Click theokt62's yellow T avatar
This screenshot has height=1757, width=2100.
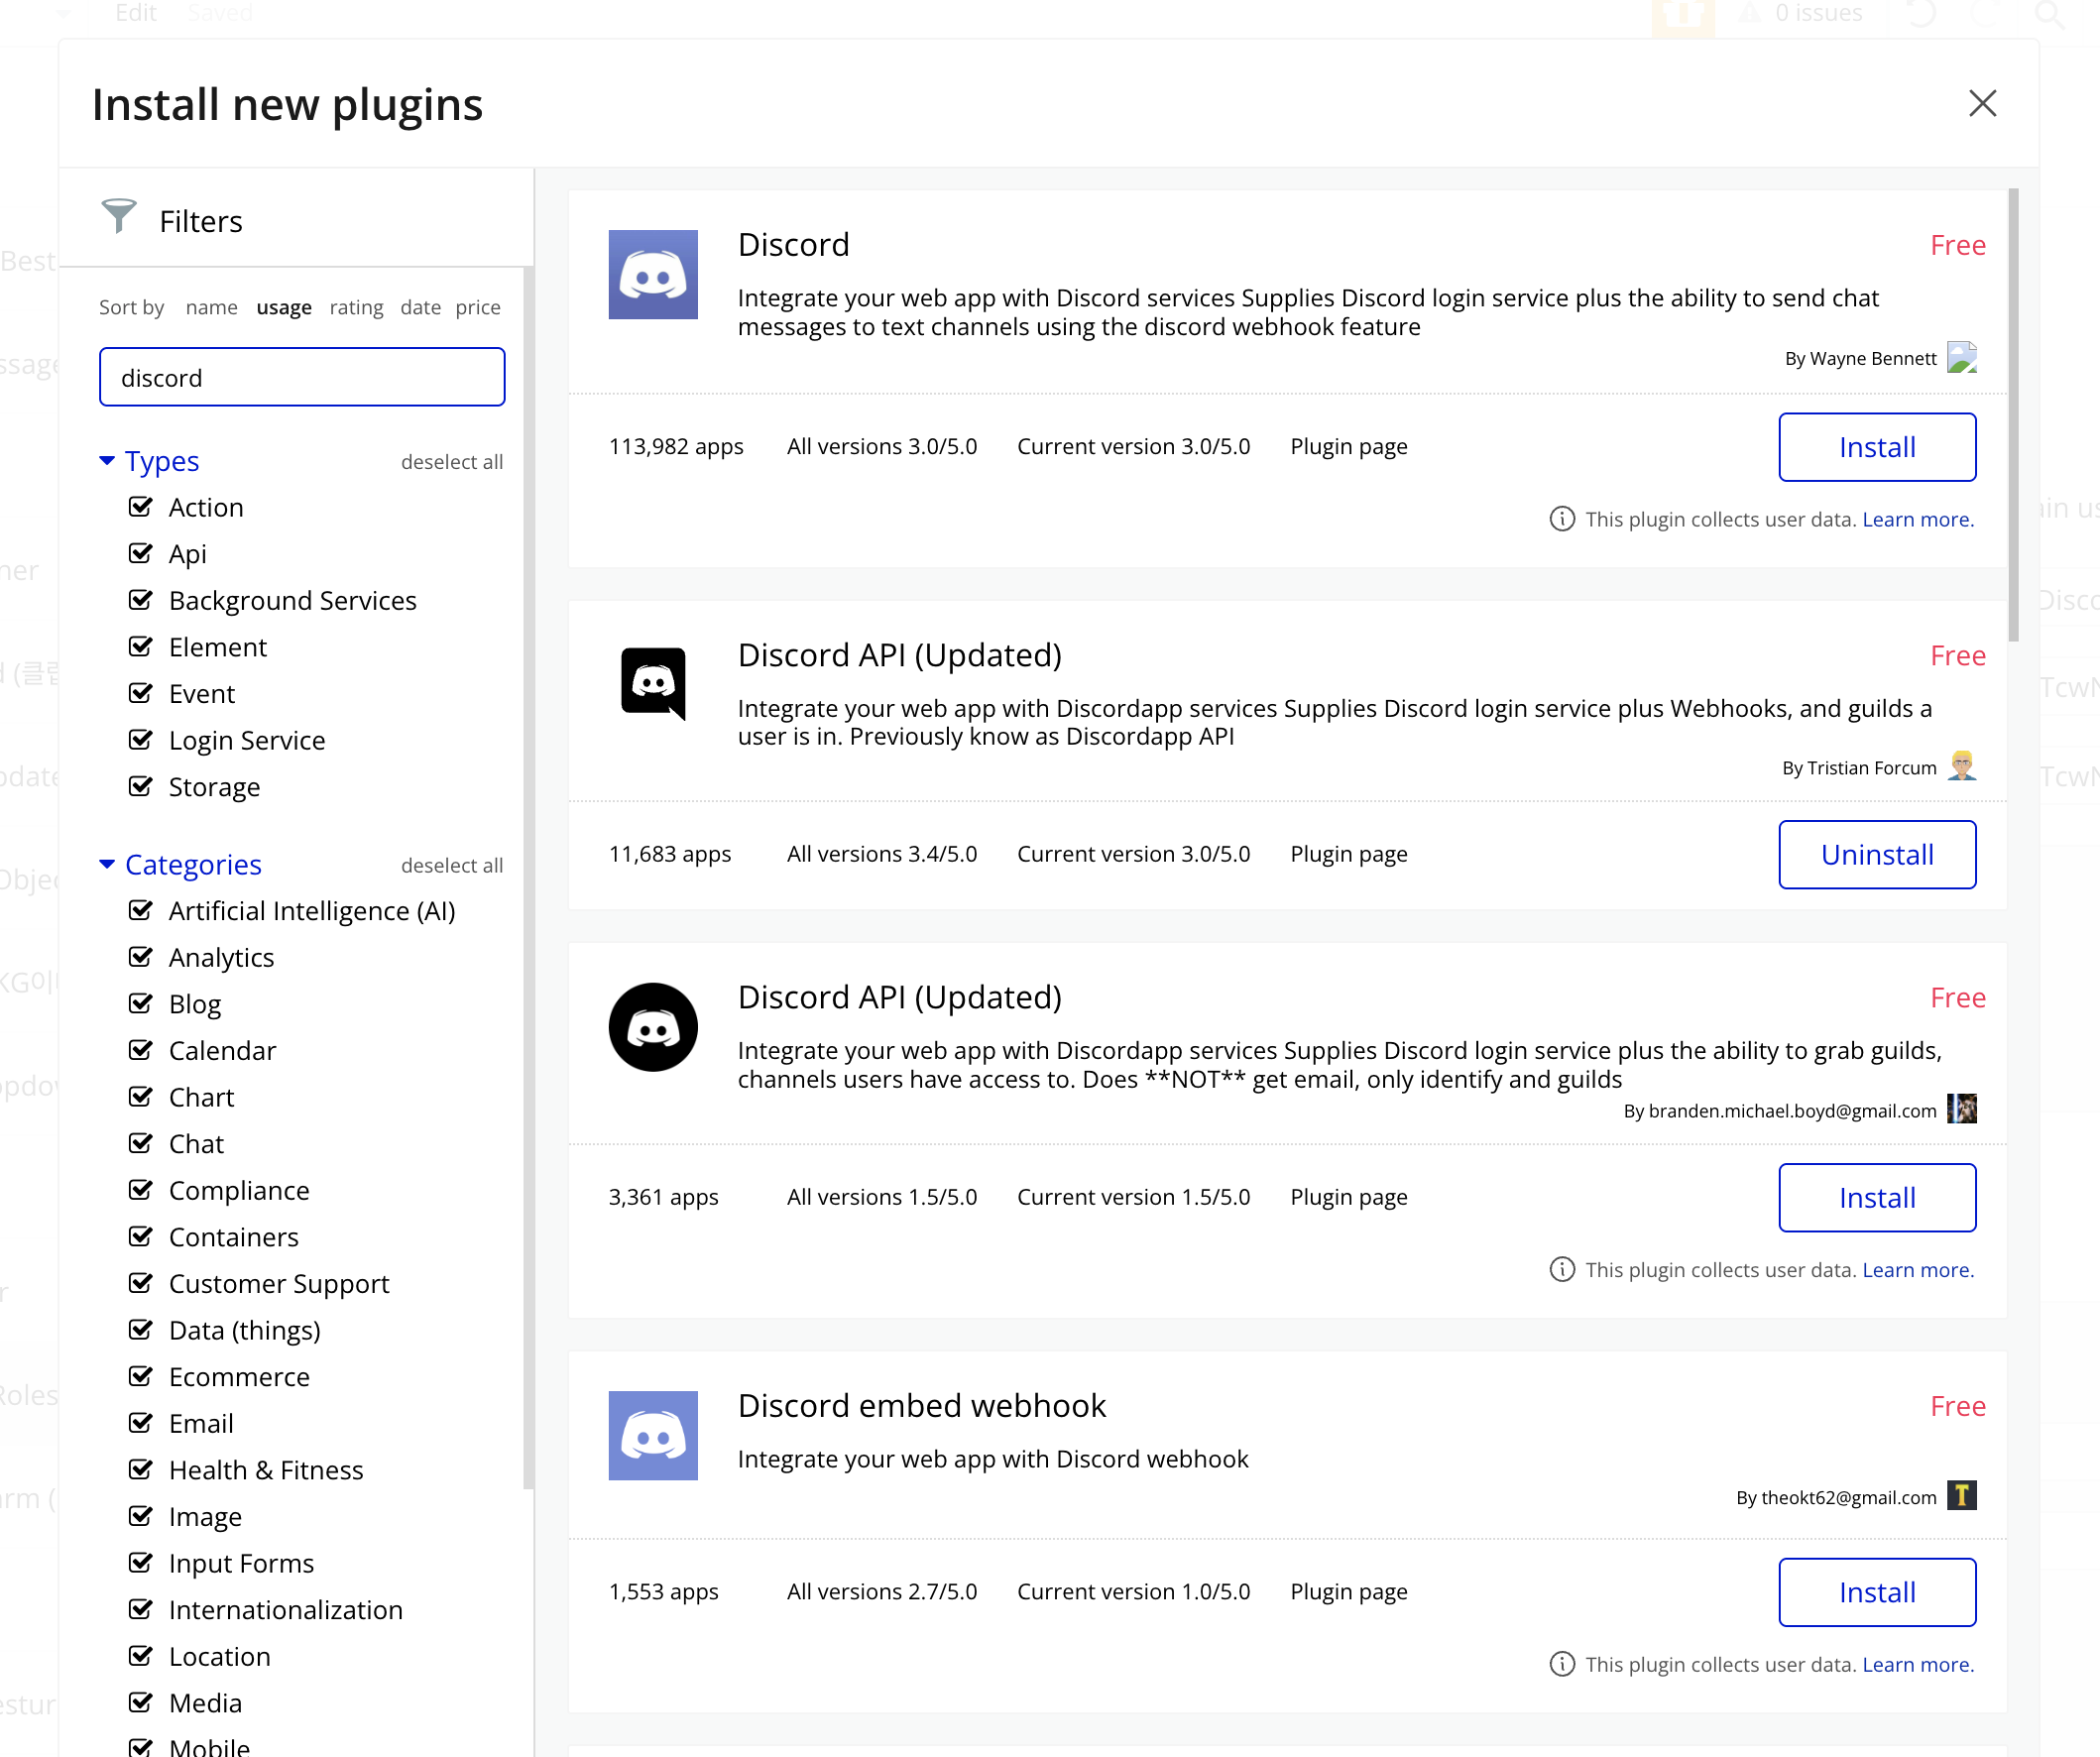click(x=1962, y=1496)
